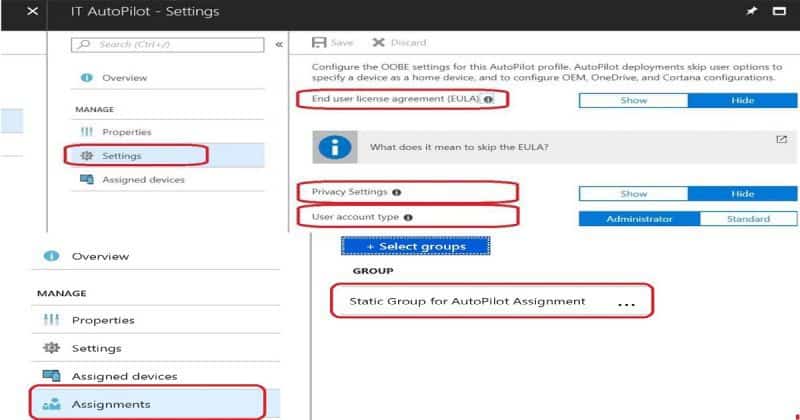
Task: Set EULA option to Show
Action: pos(633,101)
